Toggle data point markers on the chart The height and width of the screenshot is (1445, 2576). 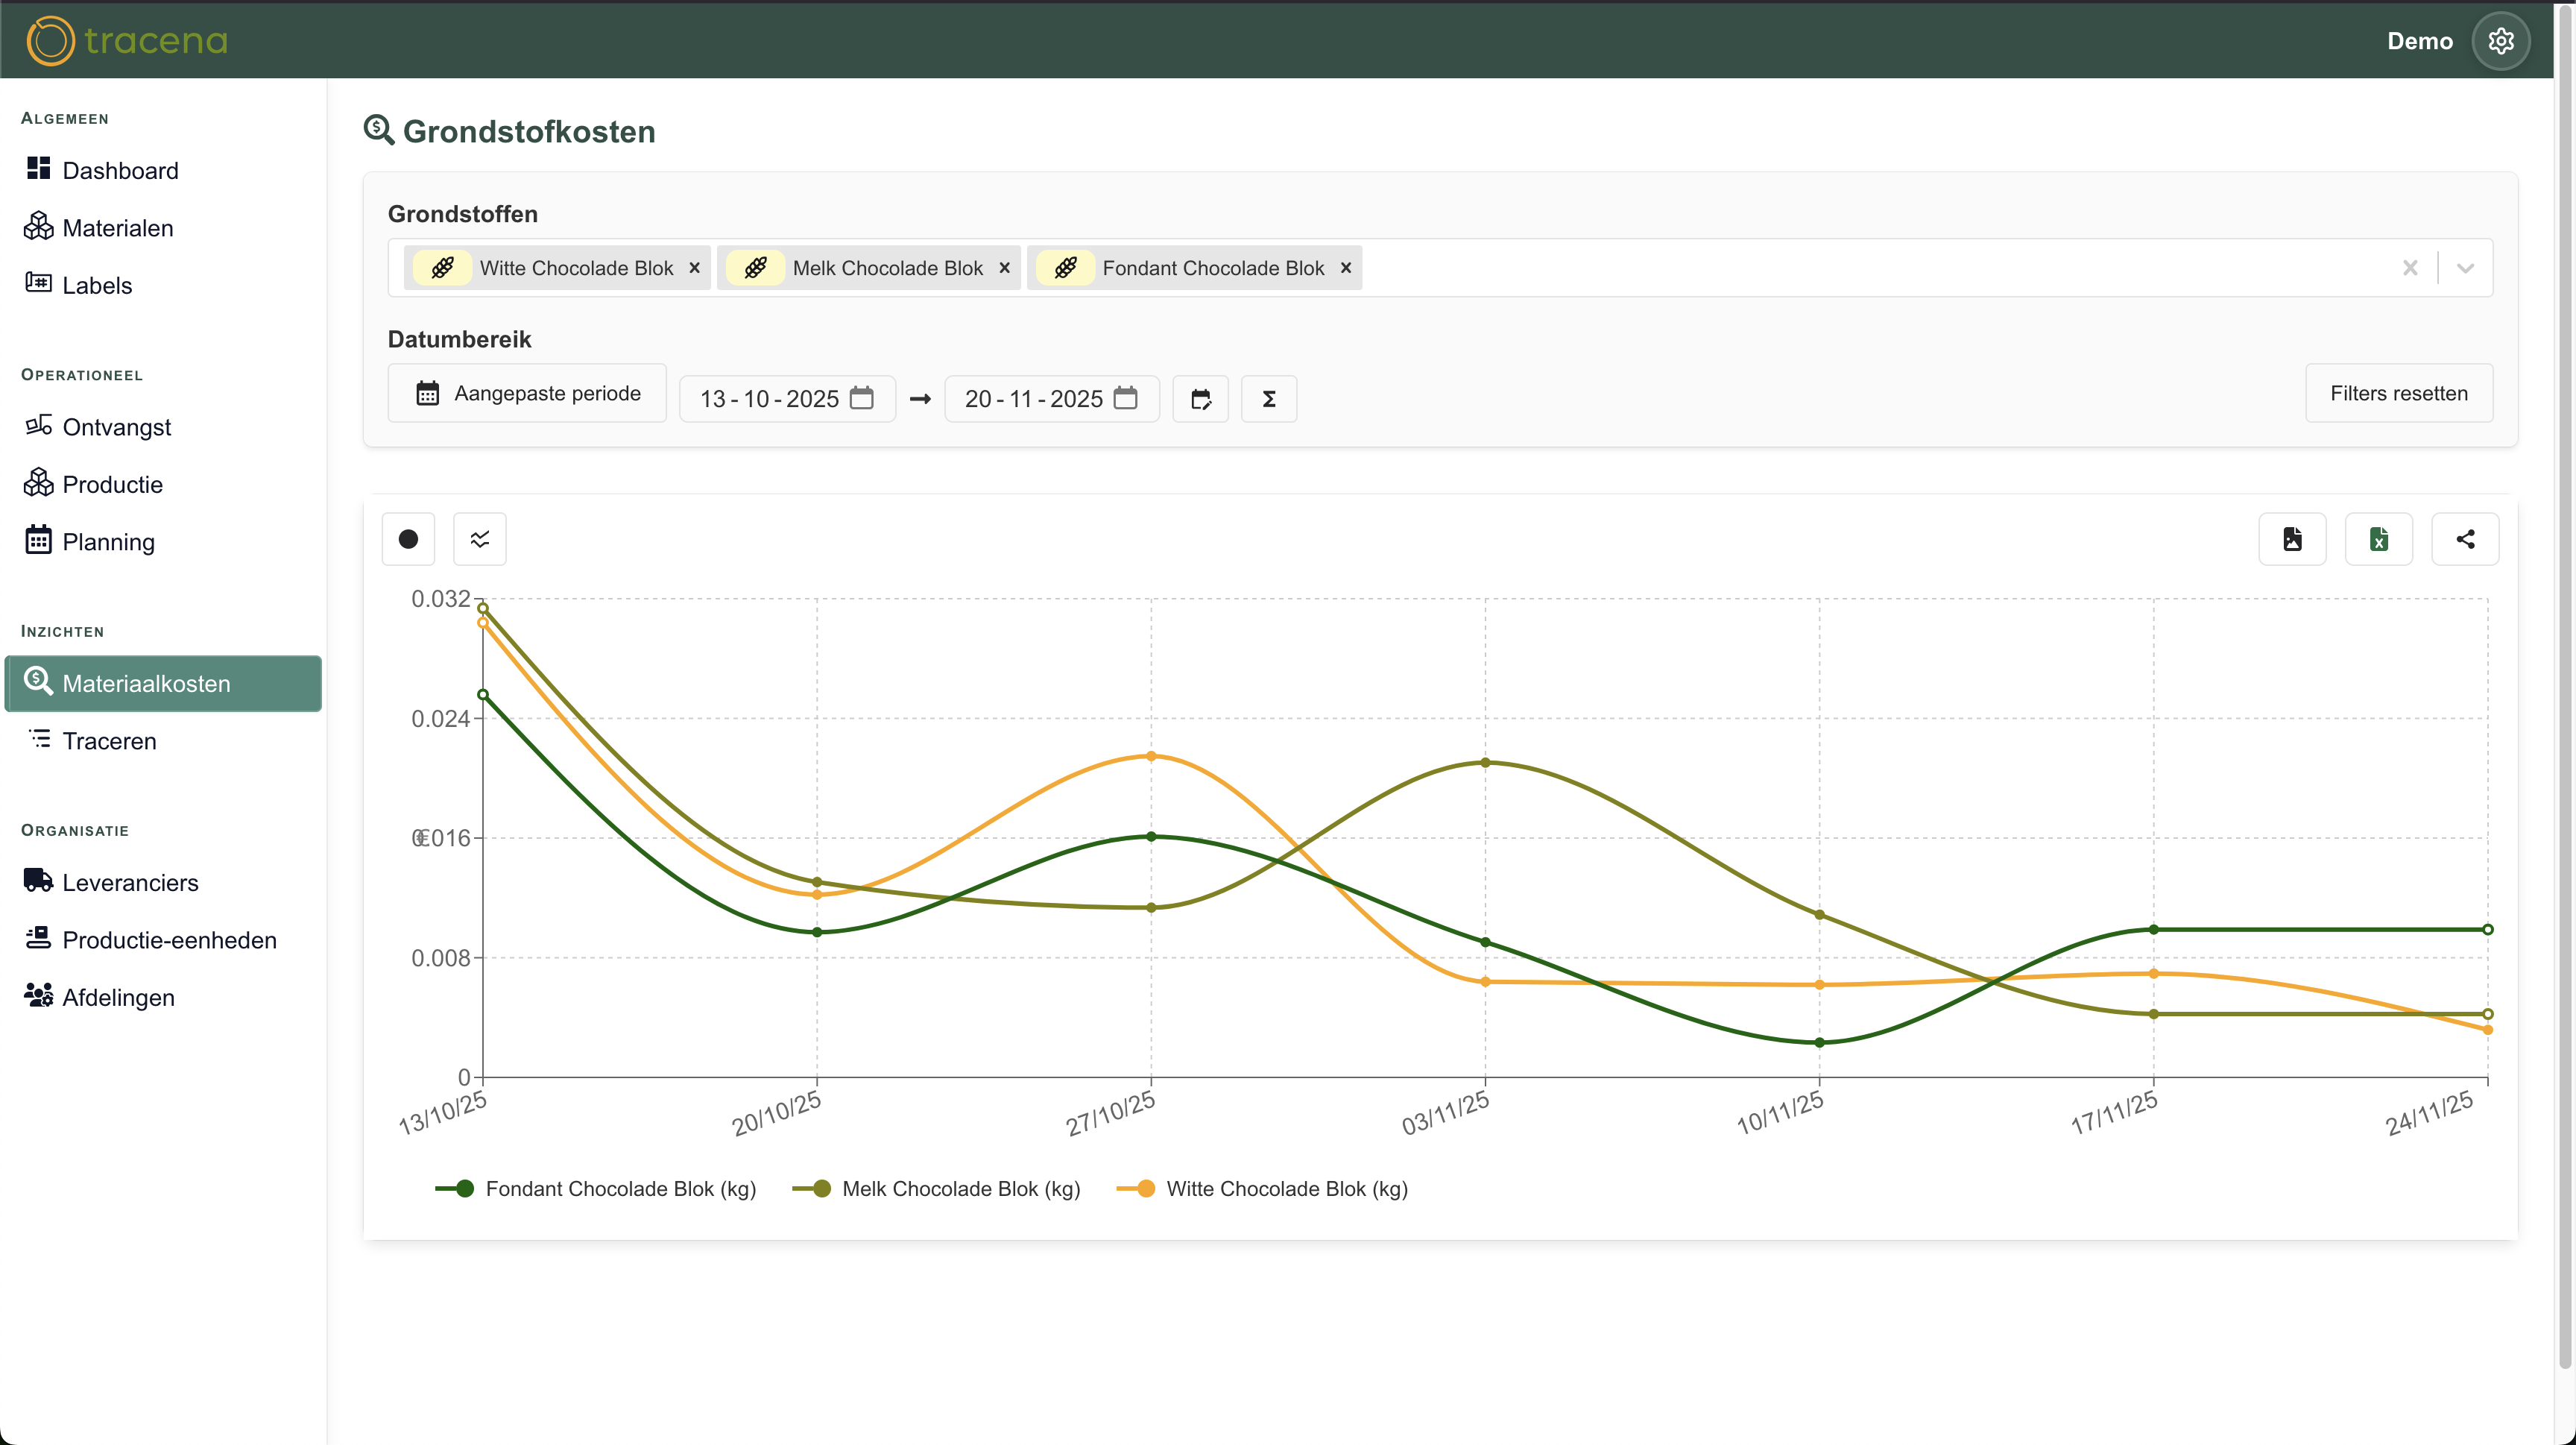tap(408, 539)
